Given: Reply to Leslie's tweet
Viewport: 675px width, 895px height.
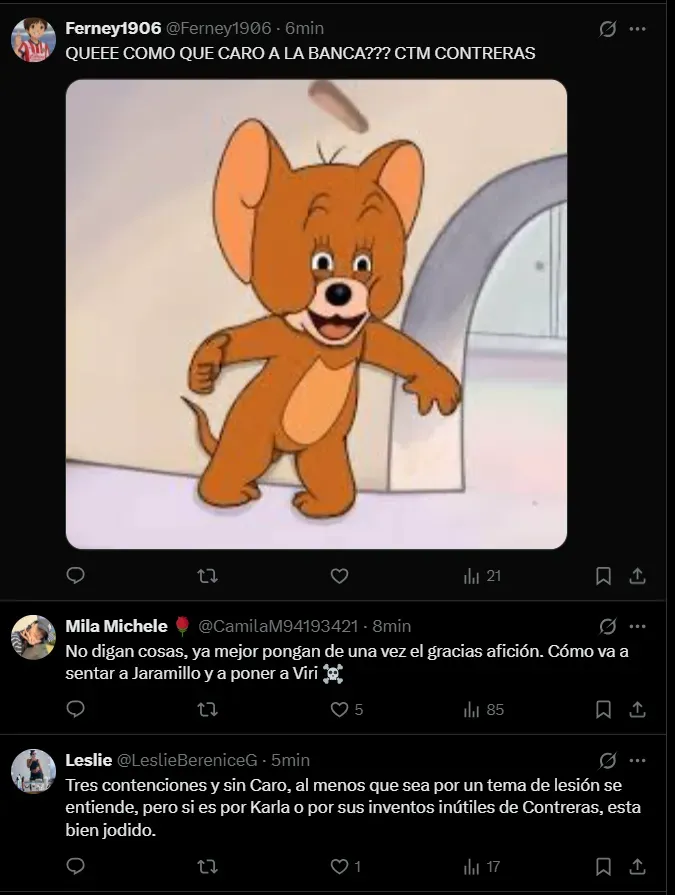Looking at the screenshot, I should [x=75, y=866].
